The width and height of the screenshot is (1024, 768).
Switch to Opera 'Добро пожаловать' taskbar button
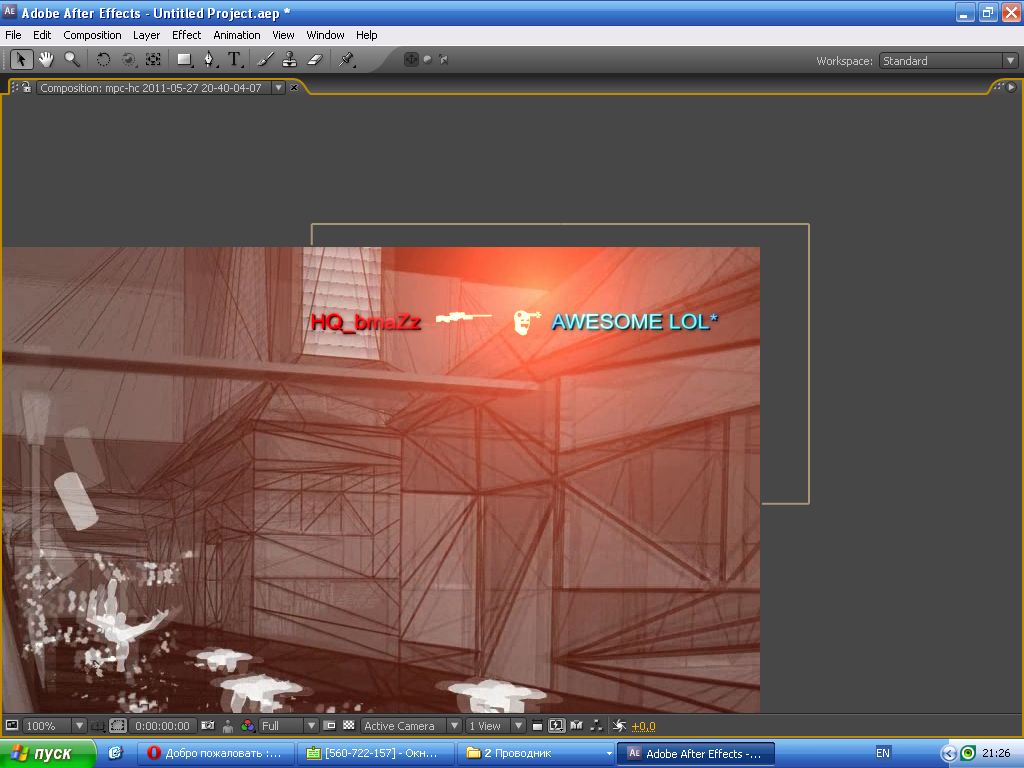pyautogui.click(x=216, y=754)
